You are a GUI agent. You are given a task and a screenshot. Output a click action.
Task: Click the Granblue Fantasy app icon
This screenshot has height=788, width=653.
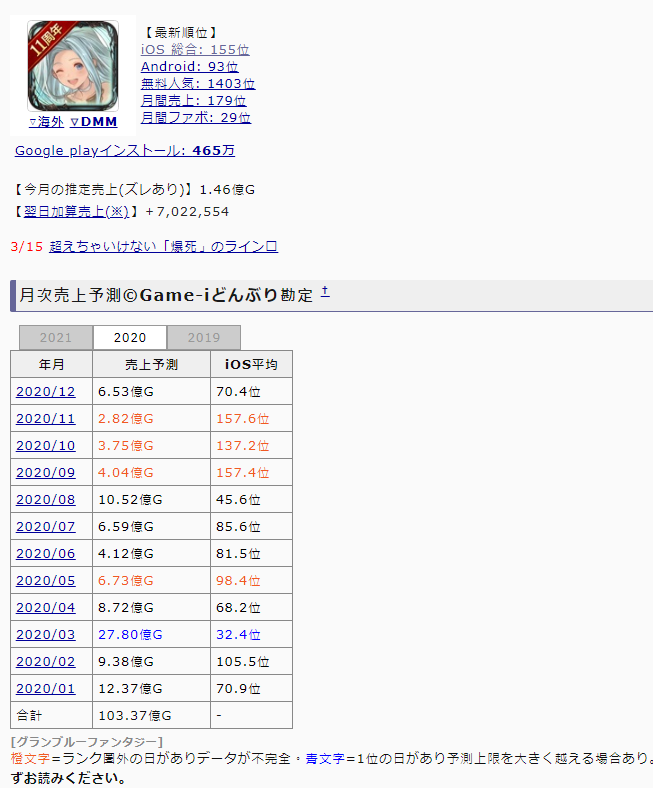[73, 66]
